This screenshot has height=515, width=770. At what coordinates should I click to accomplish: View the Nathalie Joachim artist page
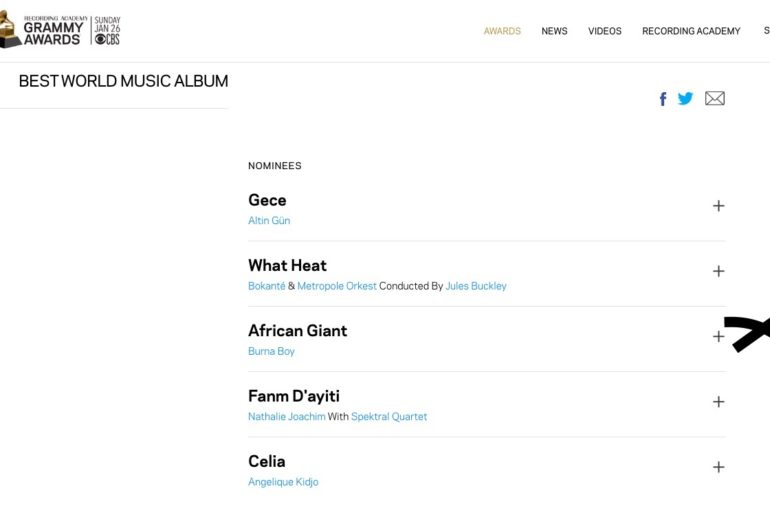(x=286, y=417)
